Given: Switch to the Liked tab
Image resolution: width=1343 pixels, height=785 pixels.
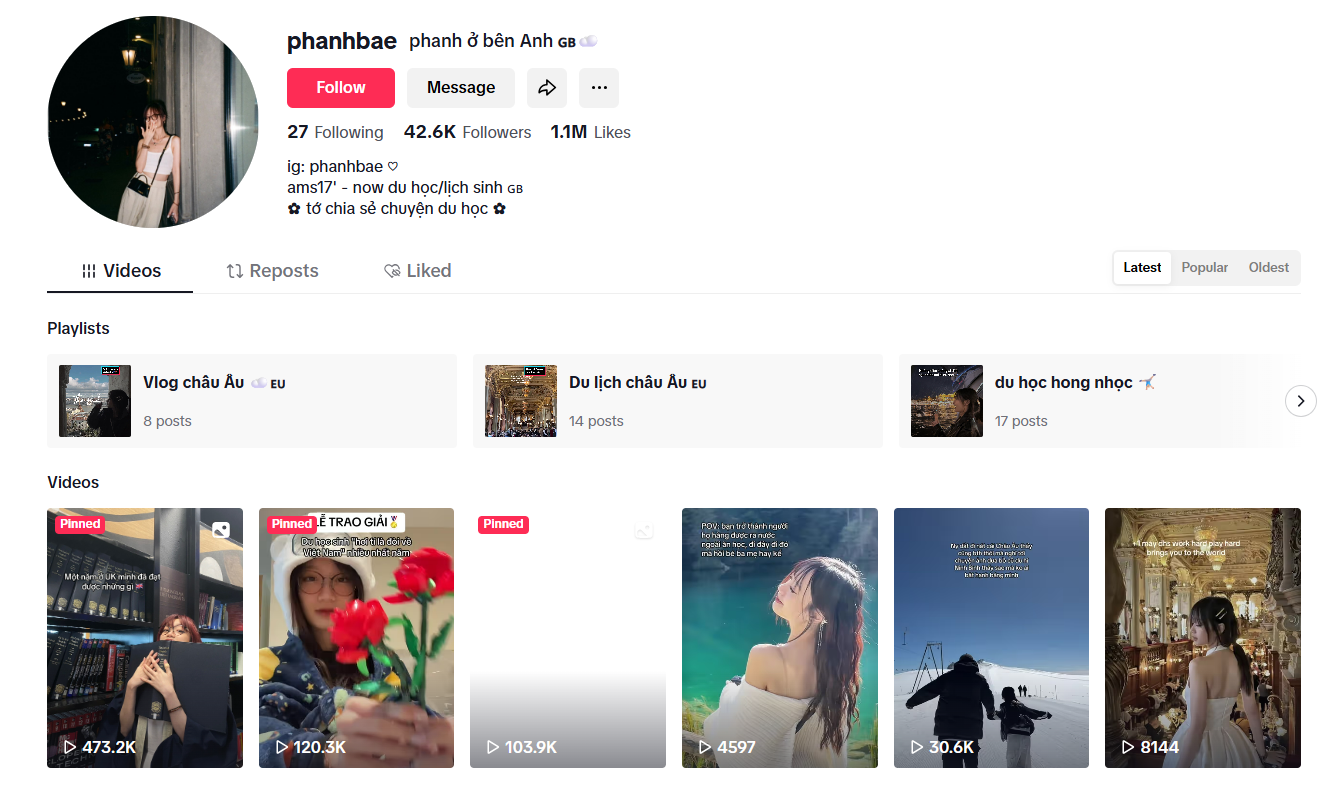Looking at the screenshot, I should point(418,271).
